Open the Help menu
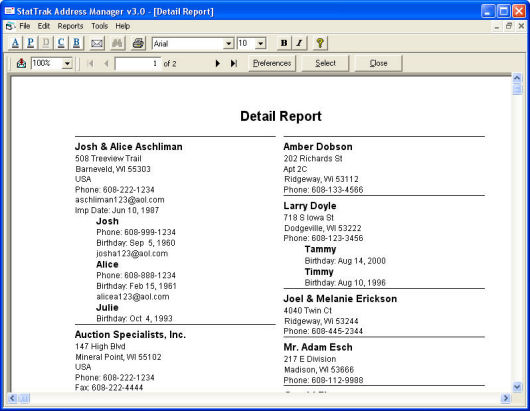Viewport: 530px width, 411px height. click(x=122, y=26)
